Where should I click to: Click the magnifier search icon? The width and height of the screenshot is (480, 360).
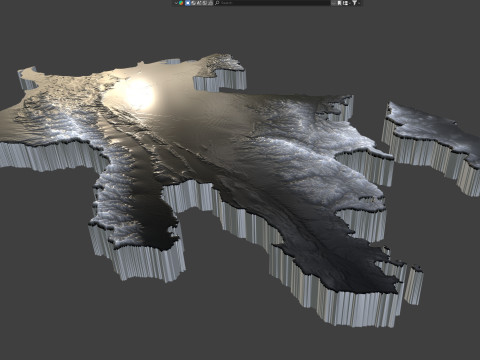(217, 3)
